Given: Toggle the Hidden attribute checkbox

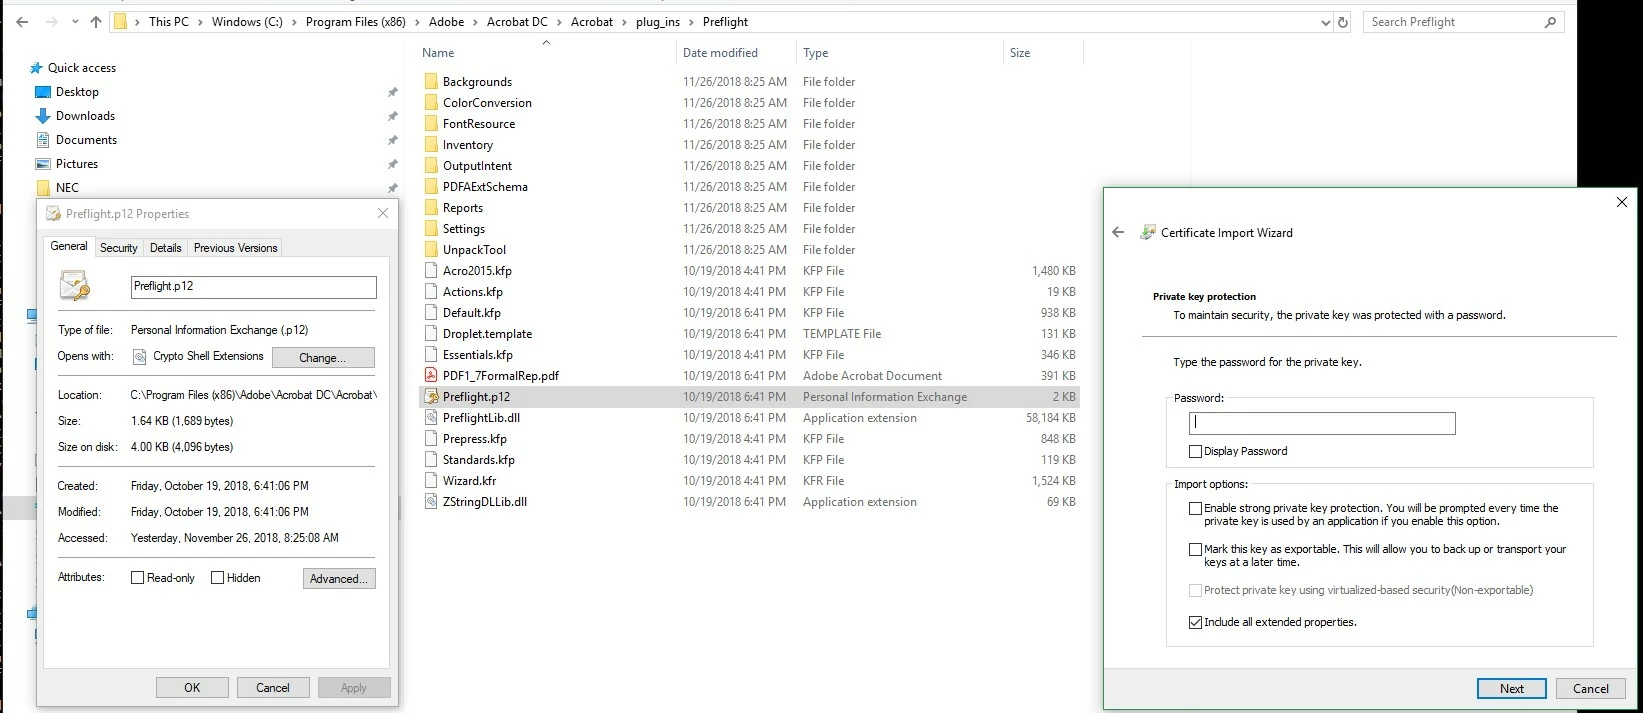Looking at the screenshot, I should pos(217,578).
